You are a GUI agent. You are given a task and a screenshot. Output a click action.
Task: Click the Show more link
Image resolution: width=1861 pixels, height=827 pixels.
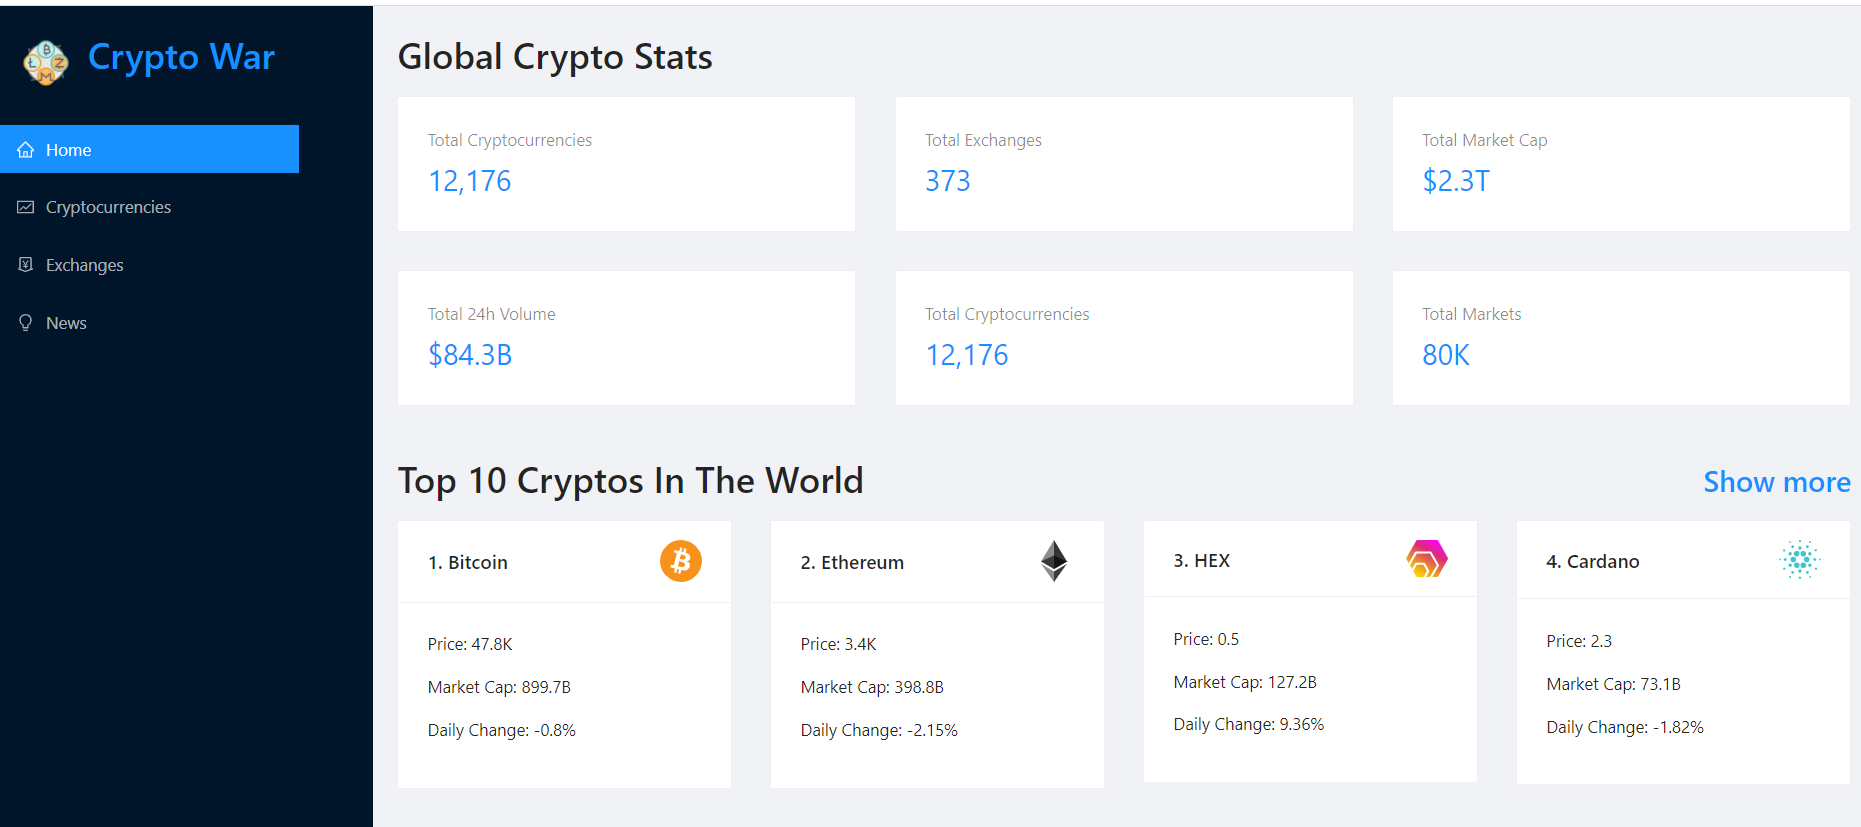pos(1777,482)
